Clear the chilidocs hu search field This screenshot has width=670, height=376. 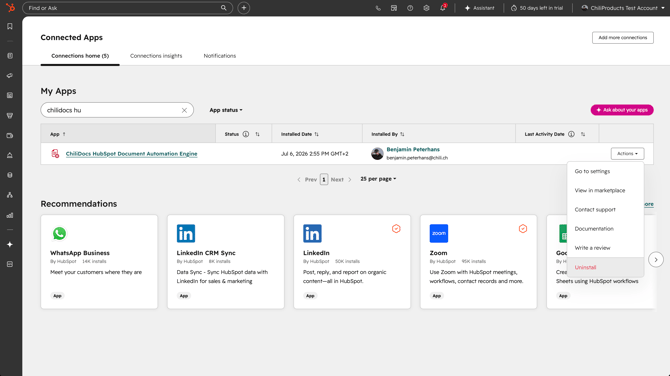pyautogui.click(x=184, y=110)
